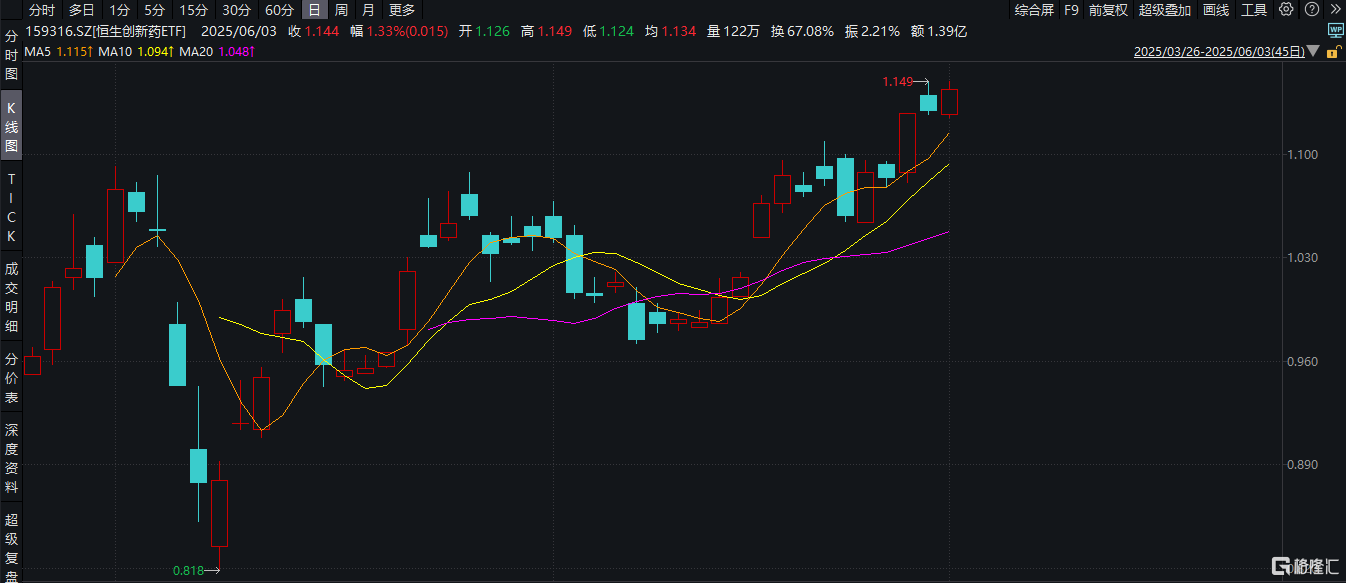Click the WP monitor icon
1346x583 pixels.
click(1335, 31)
